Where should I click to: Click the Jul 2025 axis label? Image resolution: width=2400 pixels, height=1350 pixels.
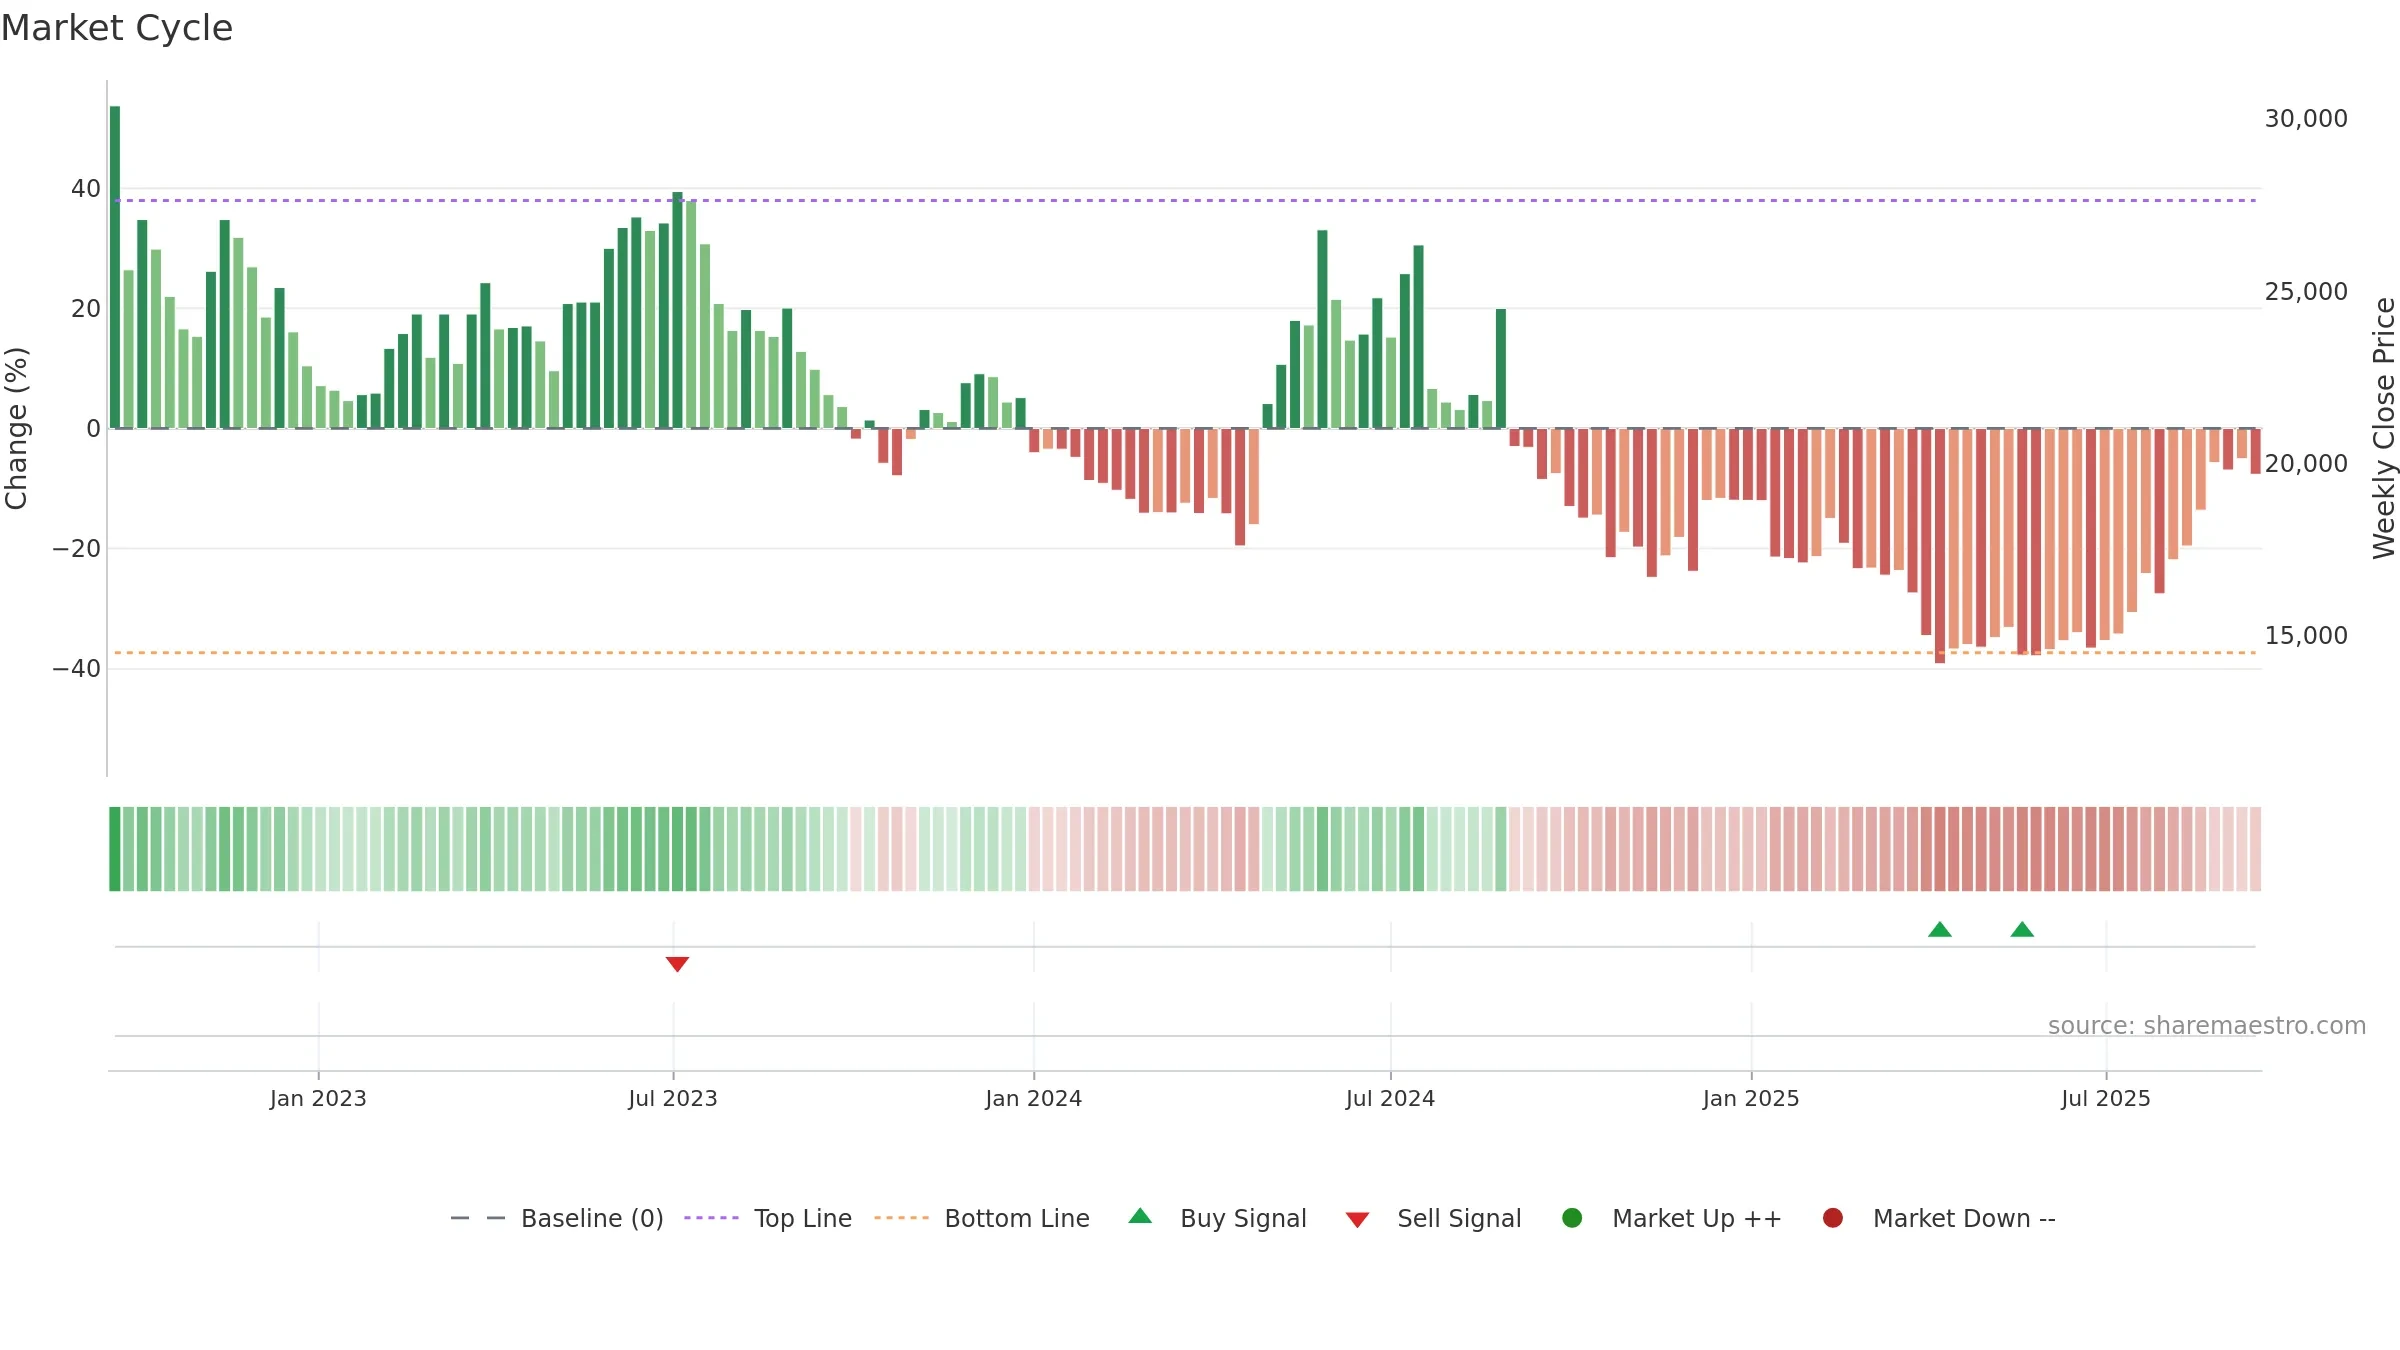click(2106, 1098)
